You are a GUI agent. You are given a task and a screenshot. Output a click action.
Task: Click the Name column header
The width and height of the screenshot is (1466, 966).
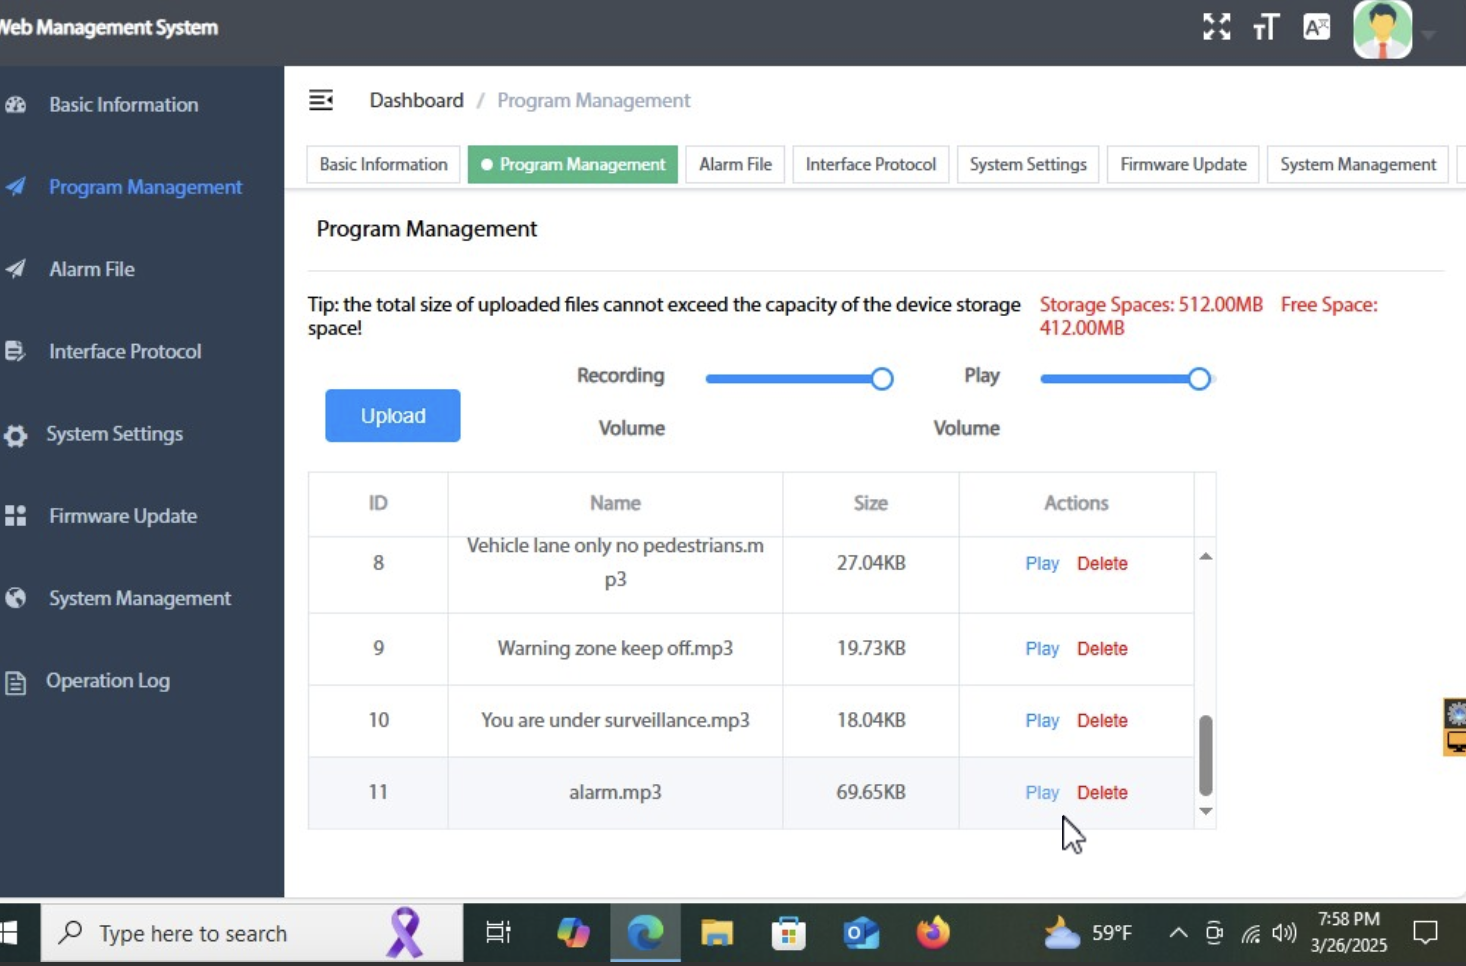615,503
